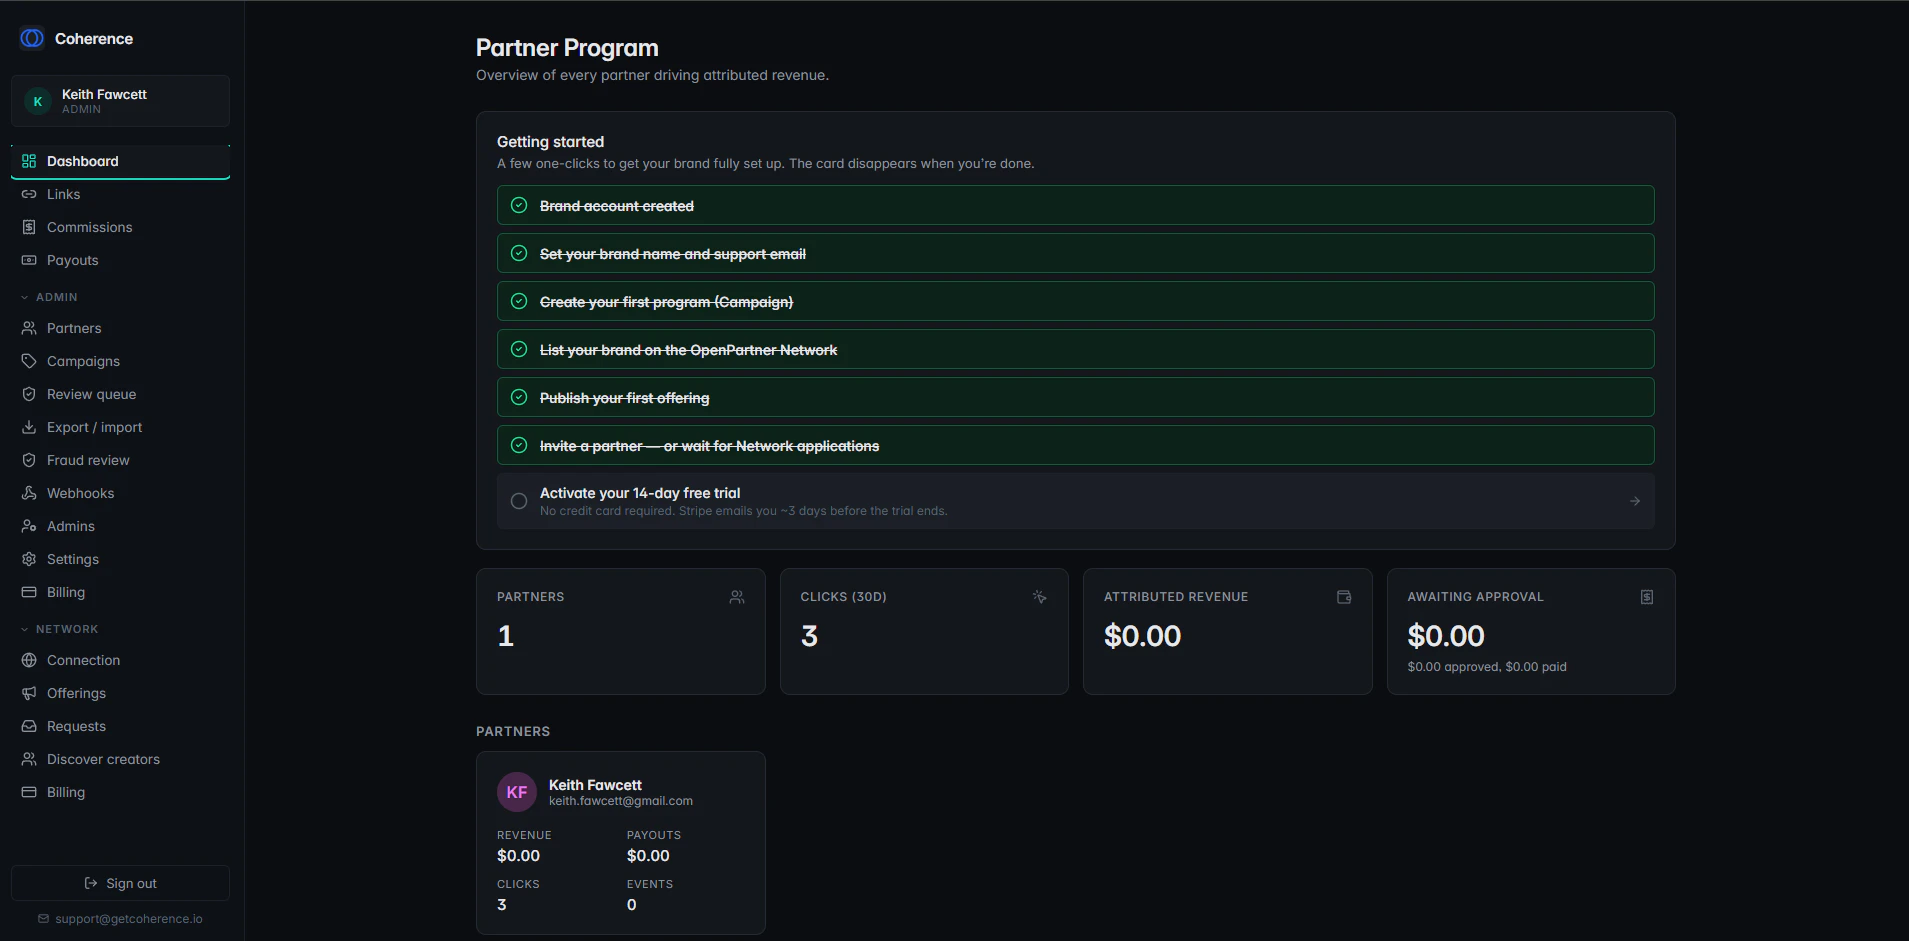The image size is (1909, 941).
Task: Click the checkmark on Create your first program
Action: click(519, 301)
